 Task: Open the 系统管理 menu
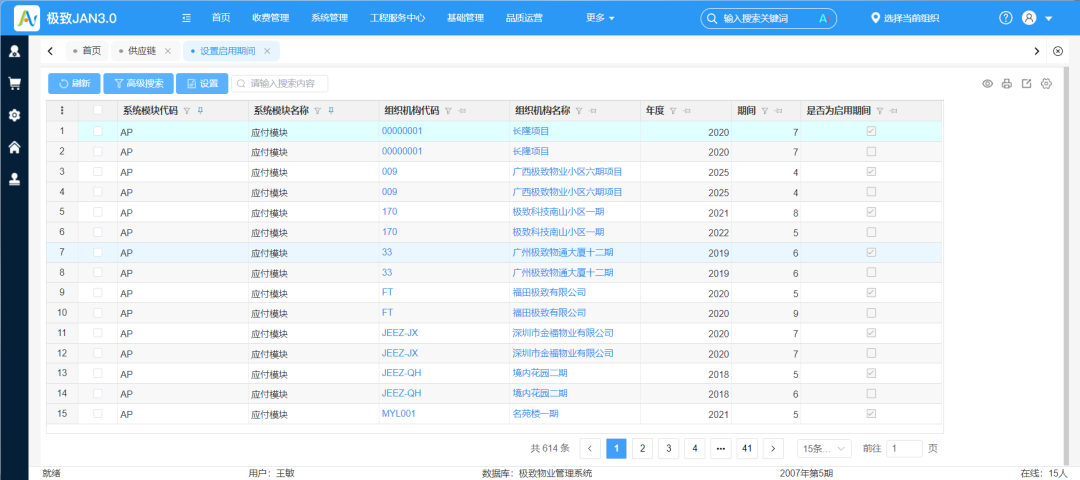329,18
